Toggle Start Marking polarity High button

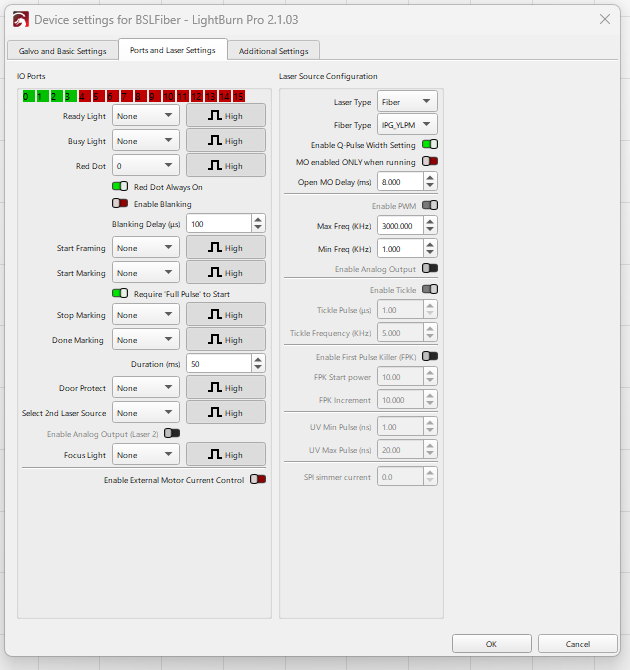(226, 273)
